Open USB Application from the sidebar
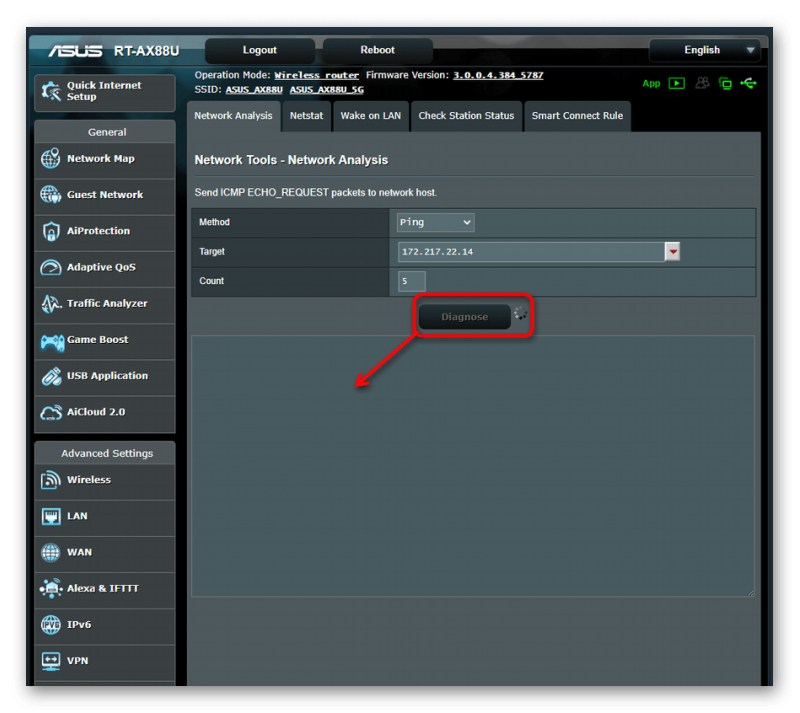This screenshot has height=713, width=800. [x=105, y=376]
